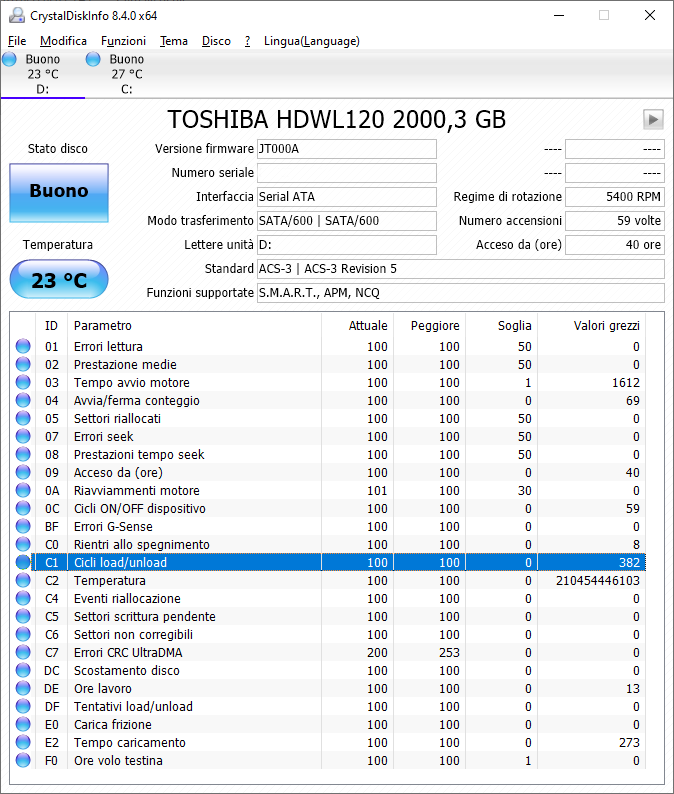Click the CrystalDiskInfo app icon in title bar

click(16, 15)
